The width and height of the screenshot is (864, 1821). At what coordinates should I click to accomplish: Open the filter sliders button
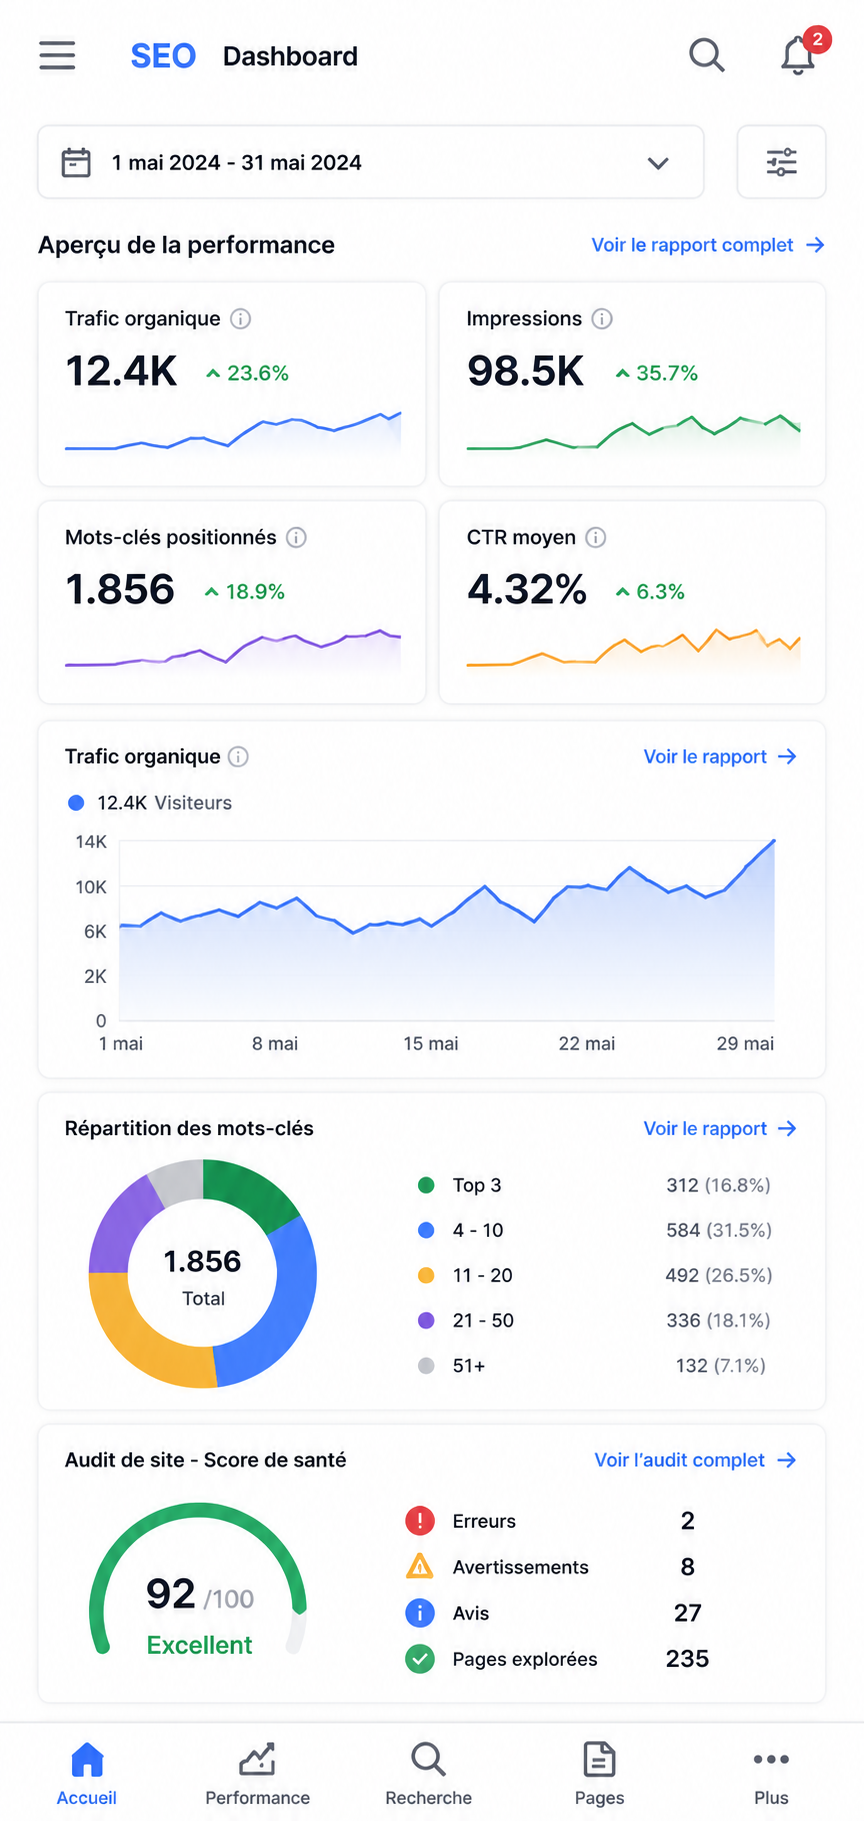click(781, 162)
